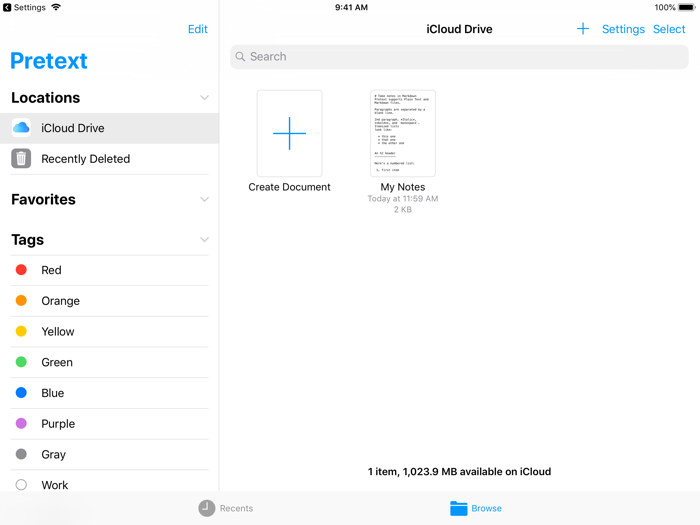Expand the Favorites section chevron
This screenshot has width=700, height=525.
(x=204, y=200)
